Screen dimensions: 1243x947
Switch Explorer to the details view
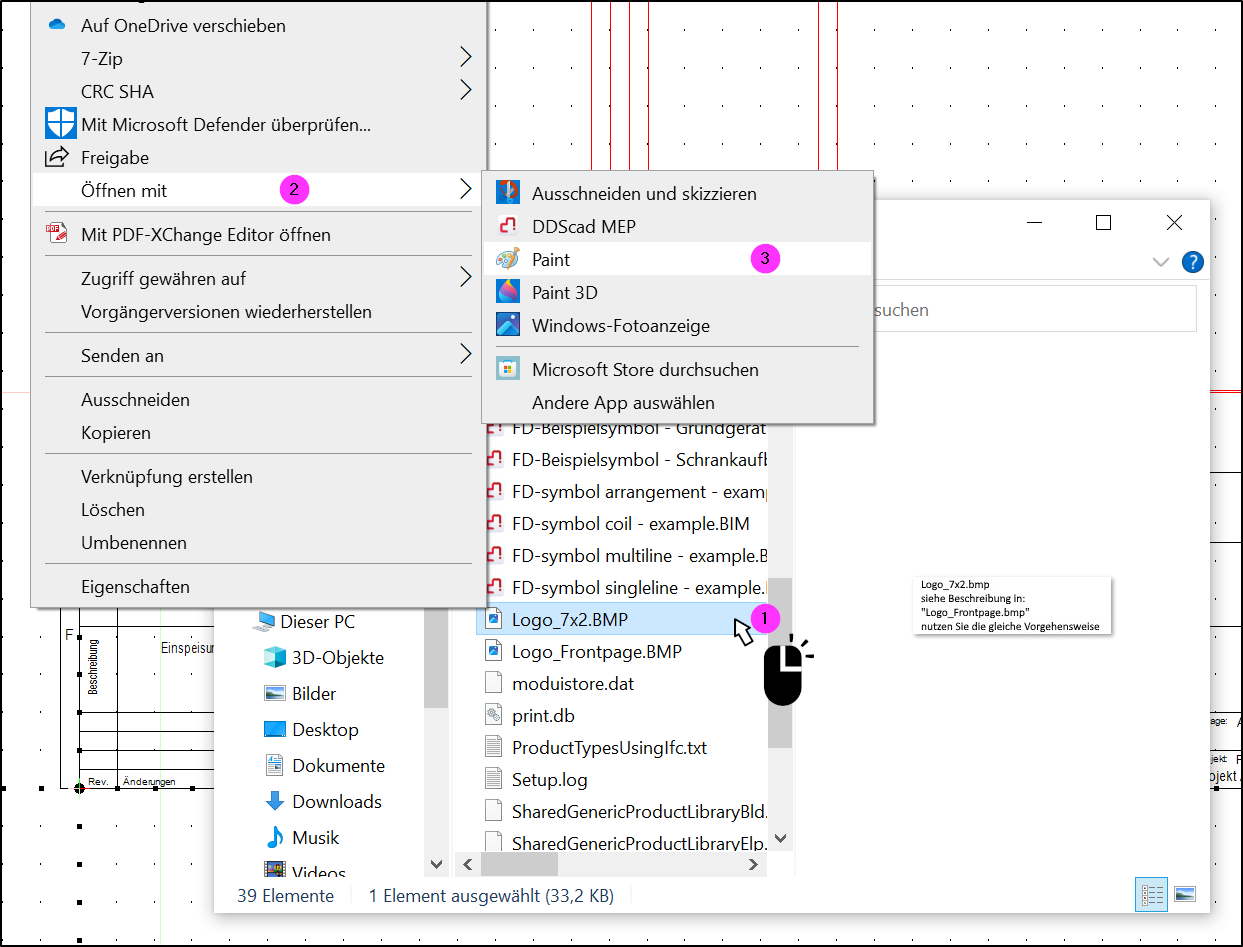(1152, 895)
